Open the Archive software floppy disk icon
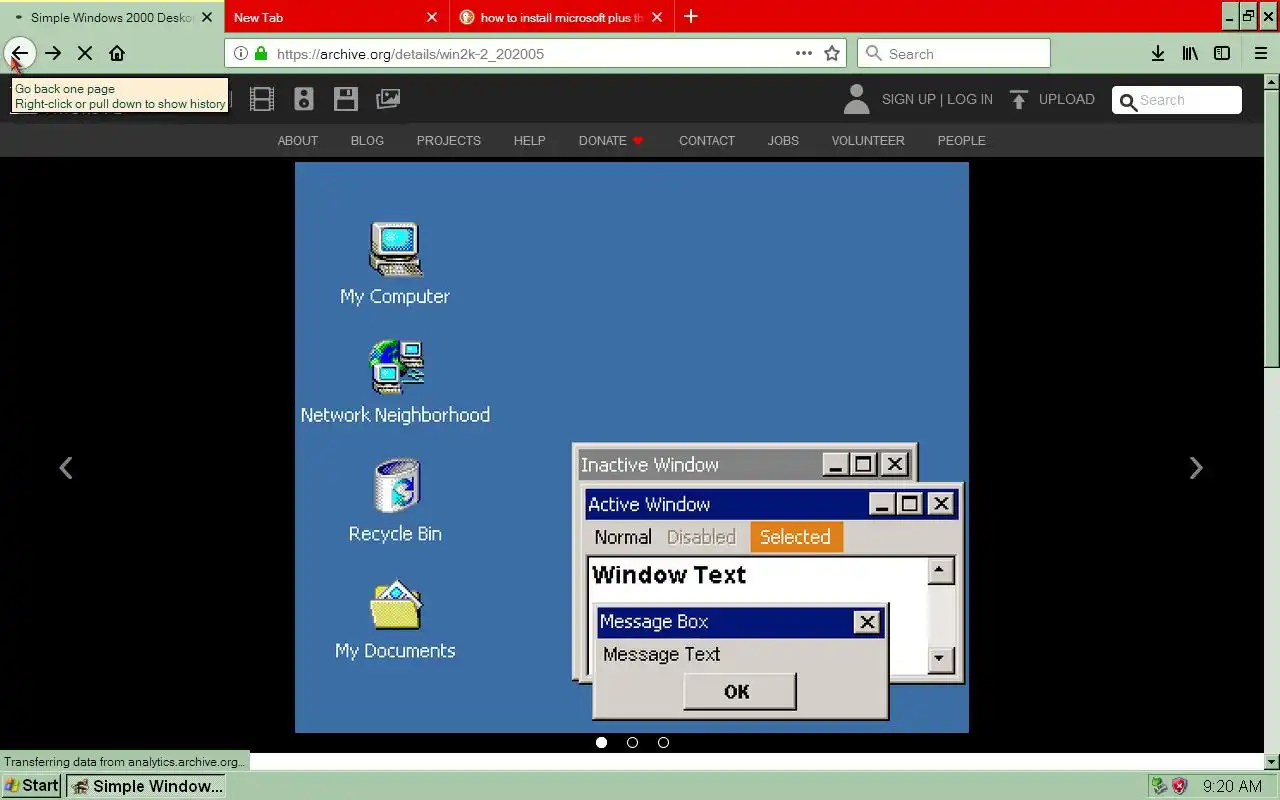This screenshot has width=1280, height=800. (346, 99)
